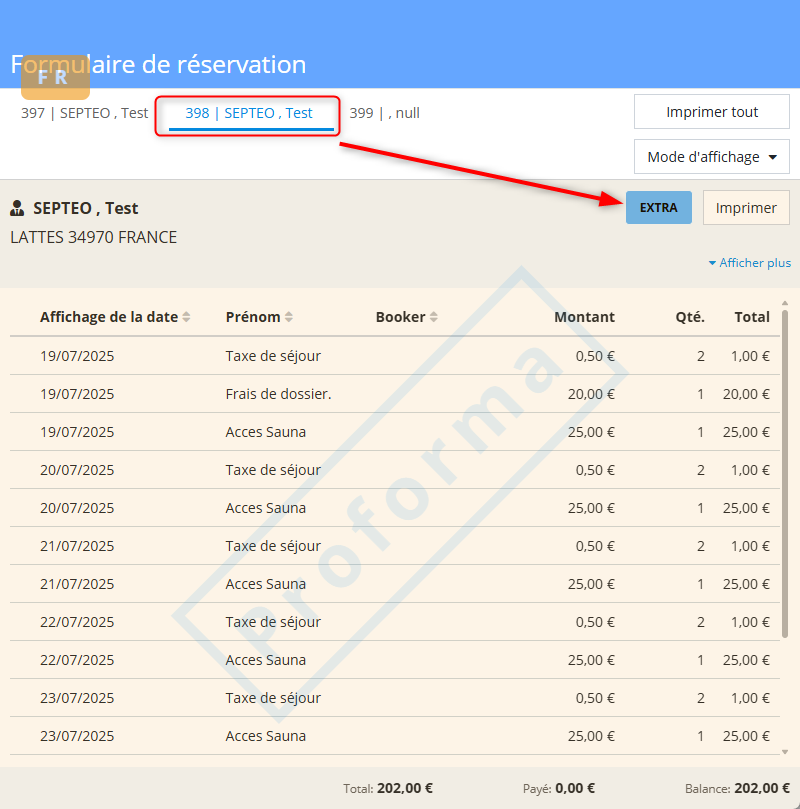Click the Montant column header
Screen dimensions: 800x809
pos(584,317)
